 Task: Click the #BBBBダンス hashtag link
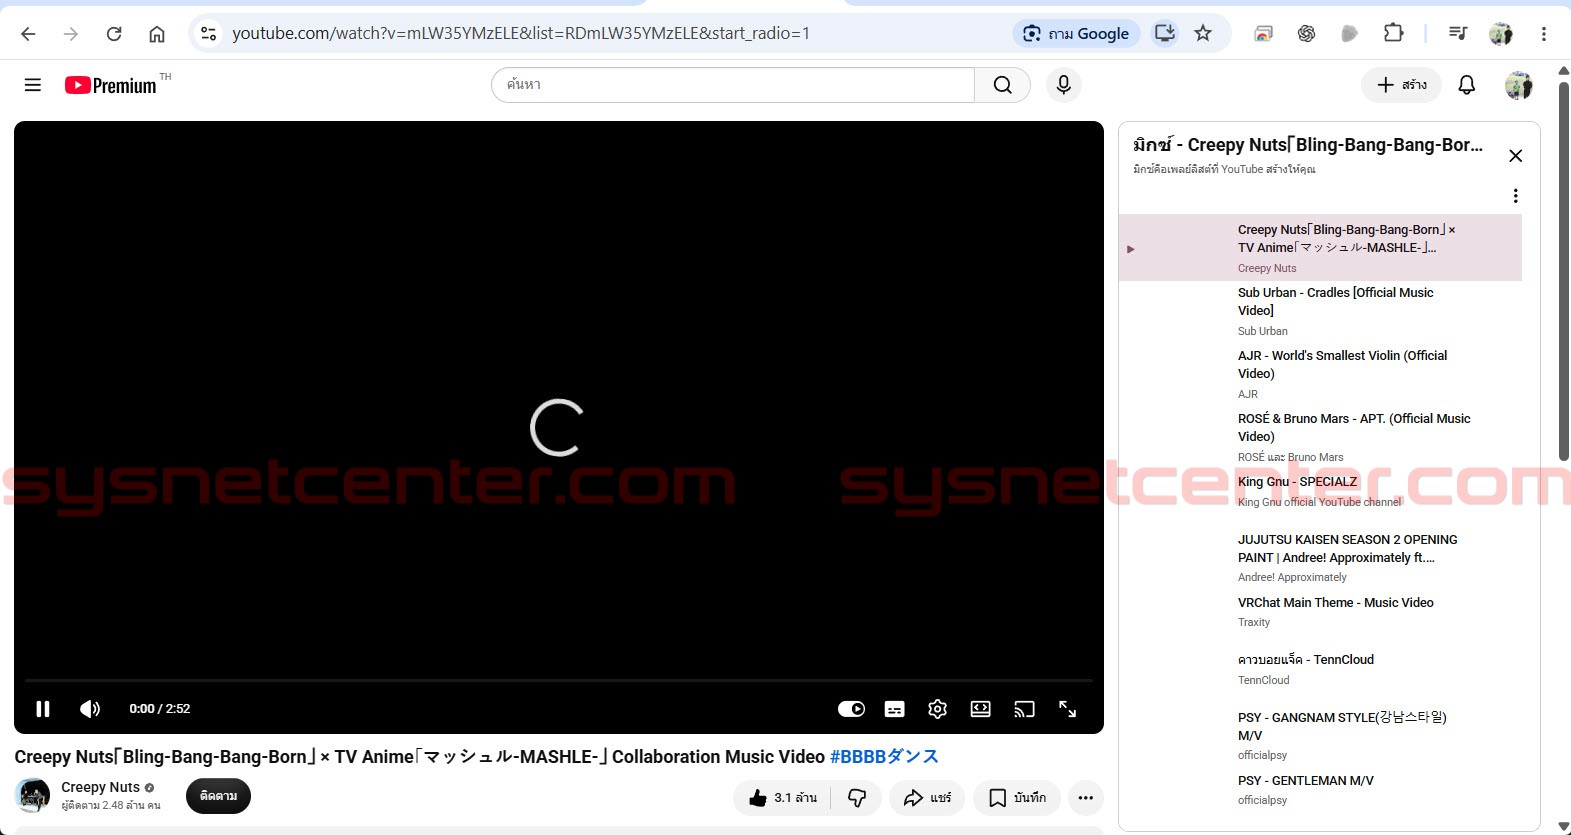click(x=884, y=757)
